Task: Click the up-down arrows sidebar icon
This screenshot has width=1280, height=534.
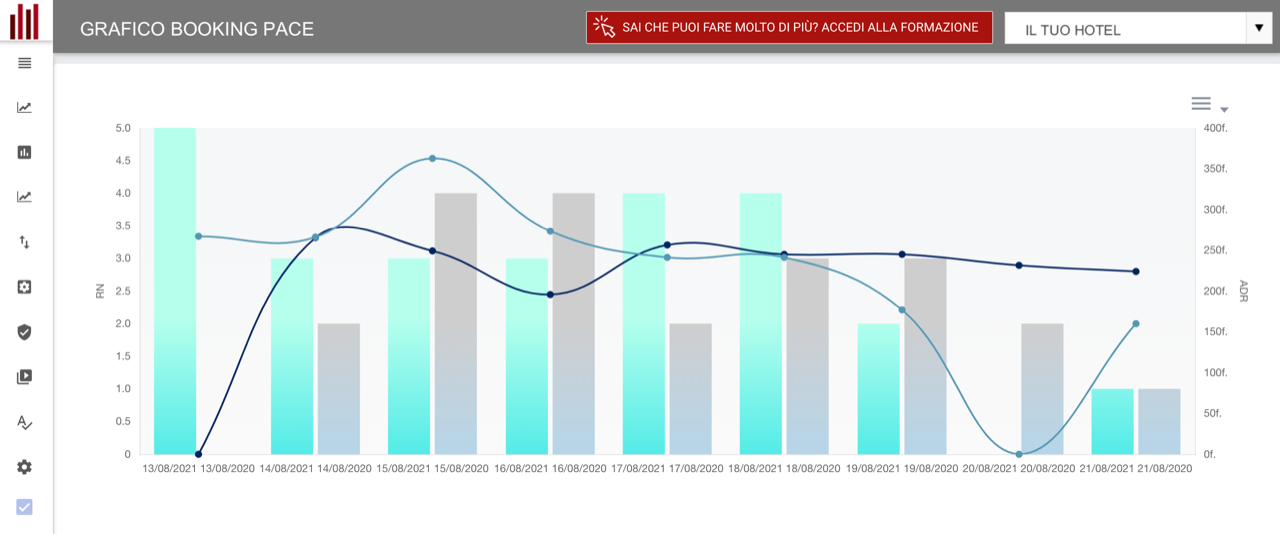Action: pyautogui.click(x=25, y=242)
